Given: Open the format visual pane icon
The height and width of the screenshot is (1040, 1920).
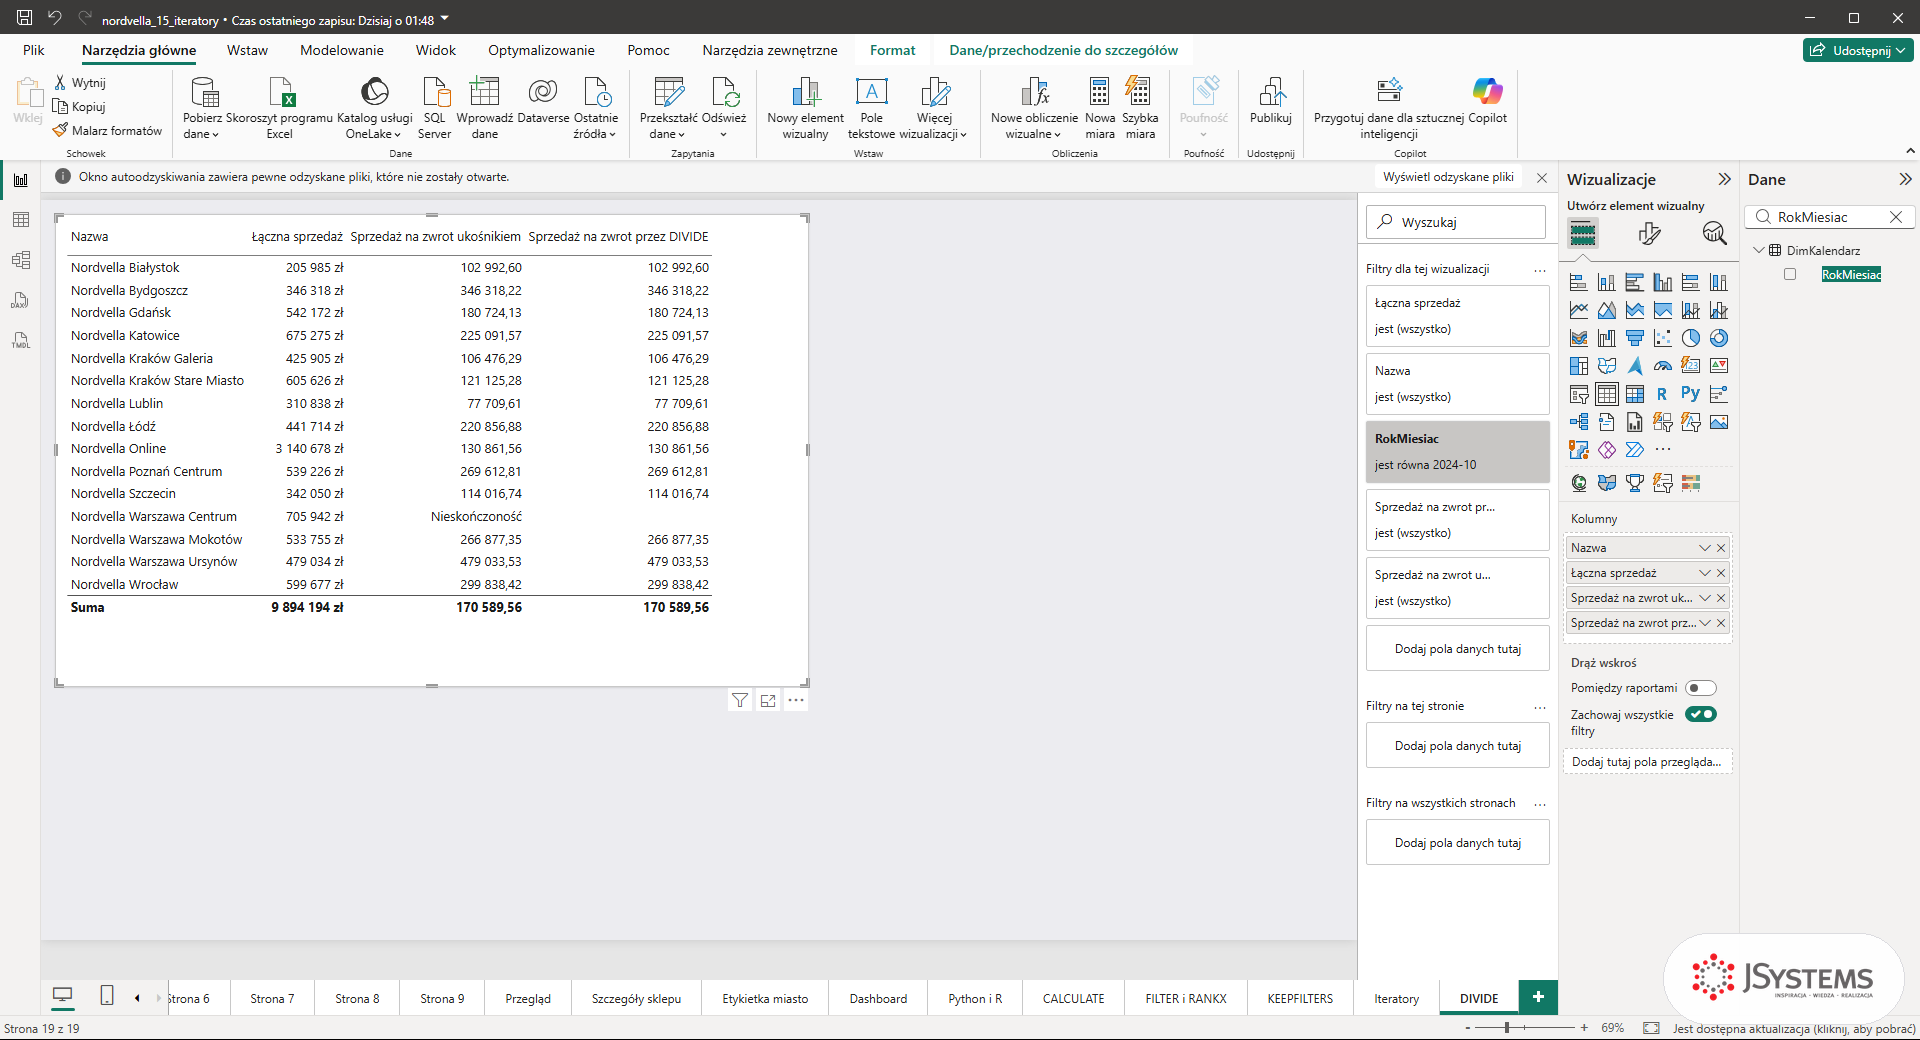Looking at the screenshot, I should (1649, 234).
